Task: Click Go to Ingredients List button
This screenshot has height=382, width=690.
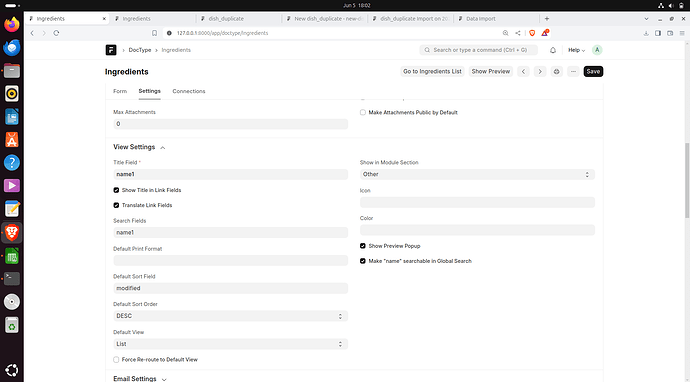Action: coord(432,71)
